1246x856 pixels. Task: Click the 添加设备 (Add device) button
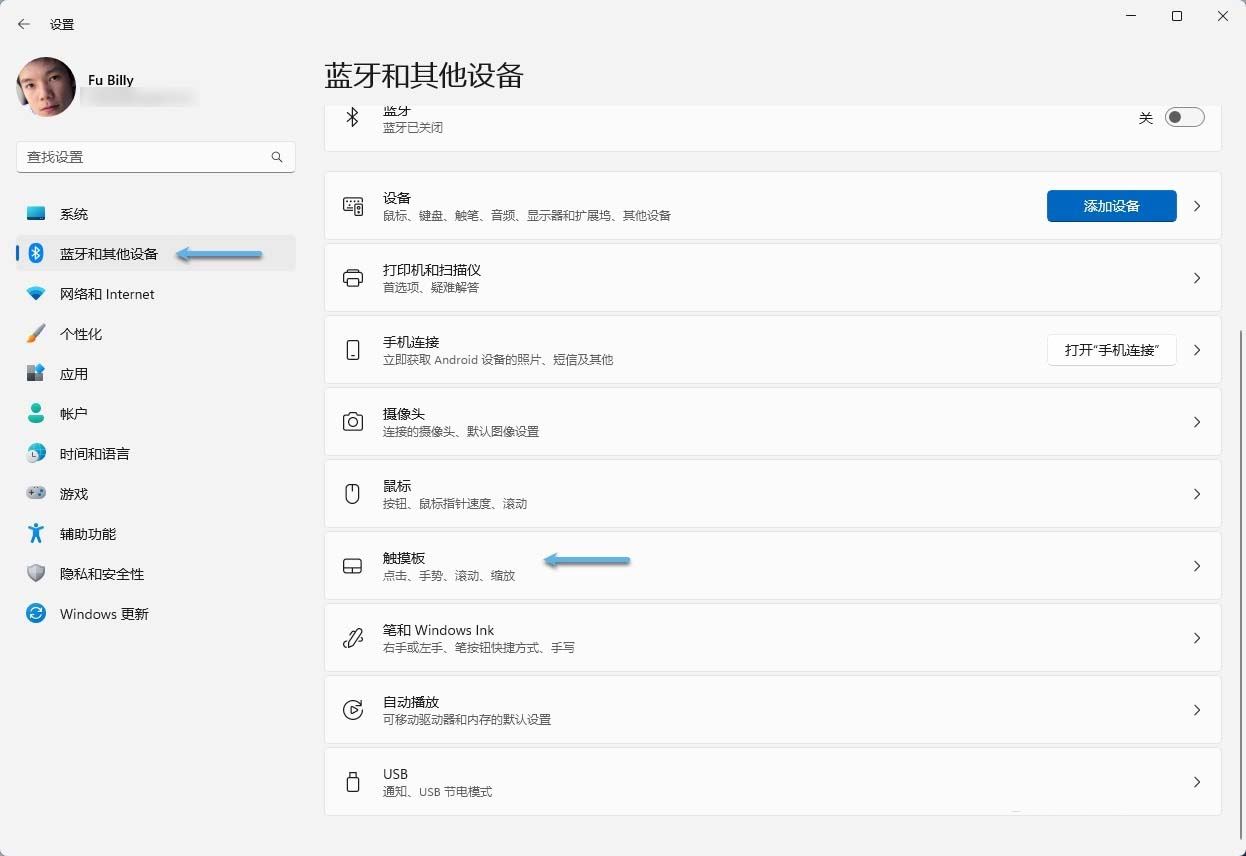(x=1111, y=206)
